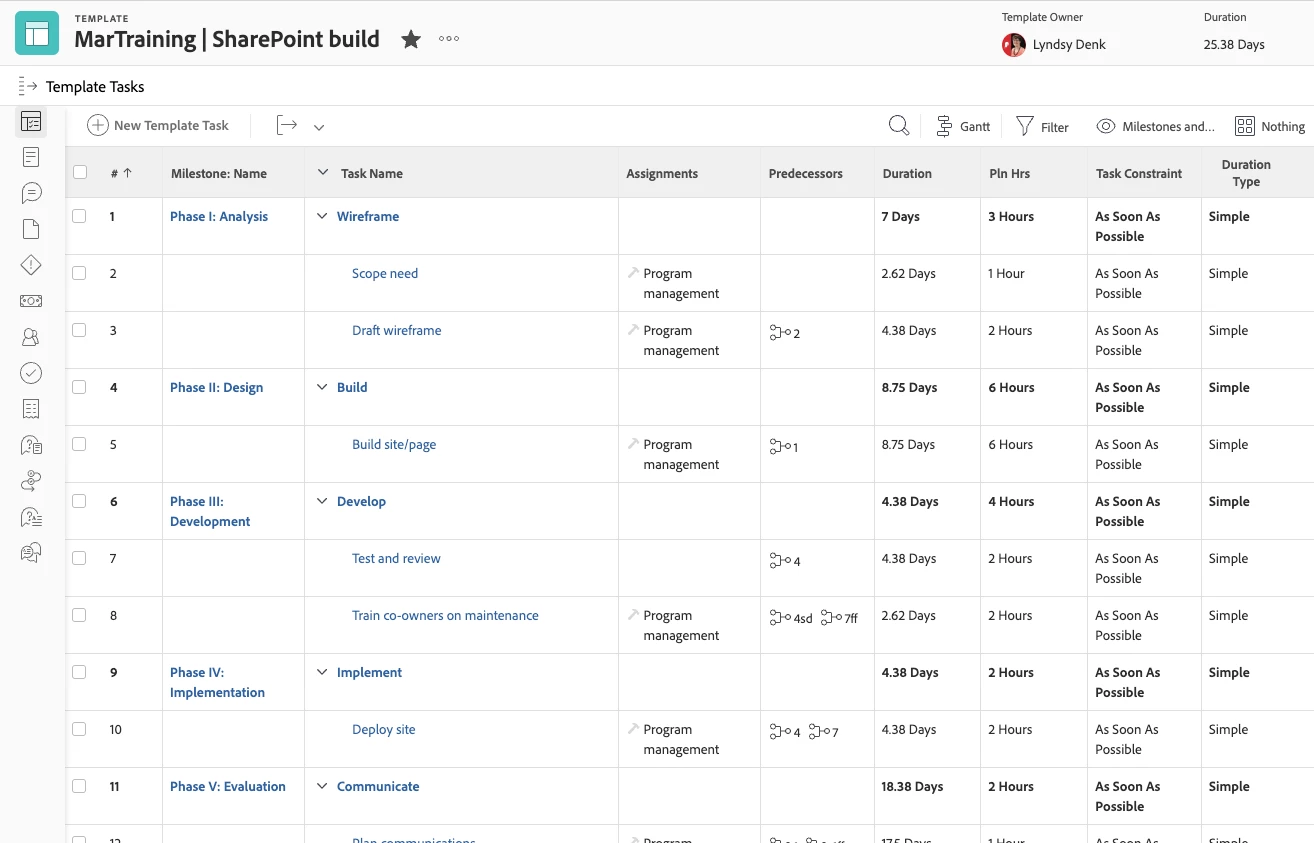The height and width of the screenshot is (843, 1314).
Task: Click the 7ff predecessor in row 8
Action: (x=839, y=618)
